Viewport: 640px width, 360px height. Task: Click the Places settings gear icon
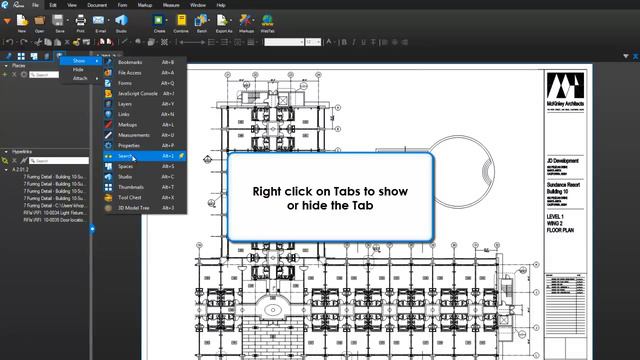[x=24, y=75]
